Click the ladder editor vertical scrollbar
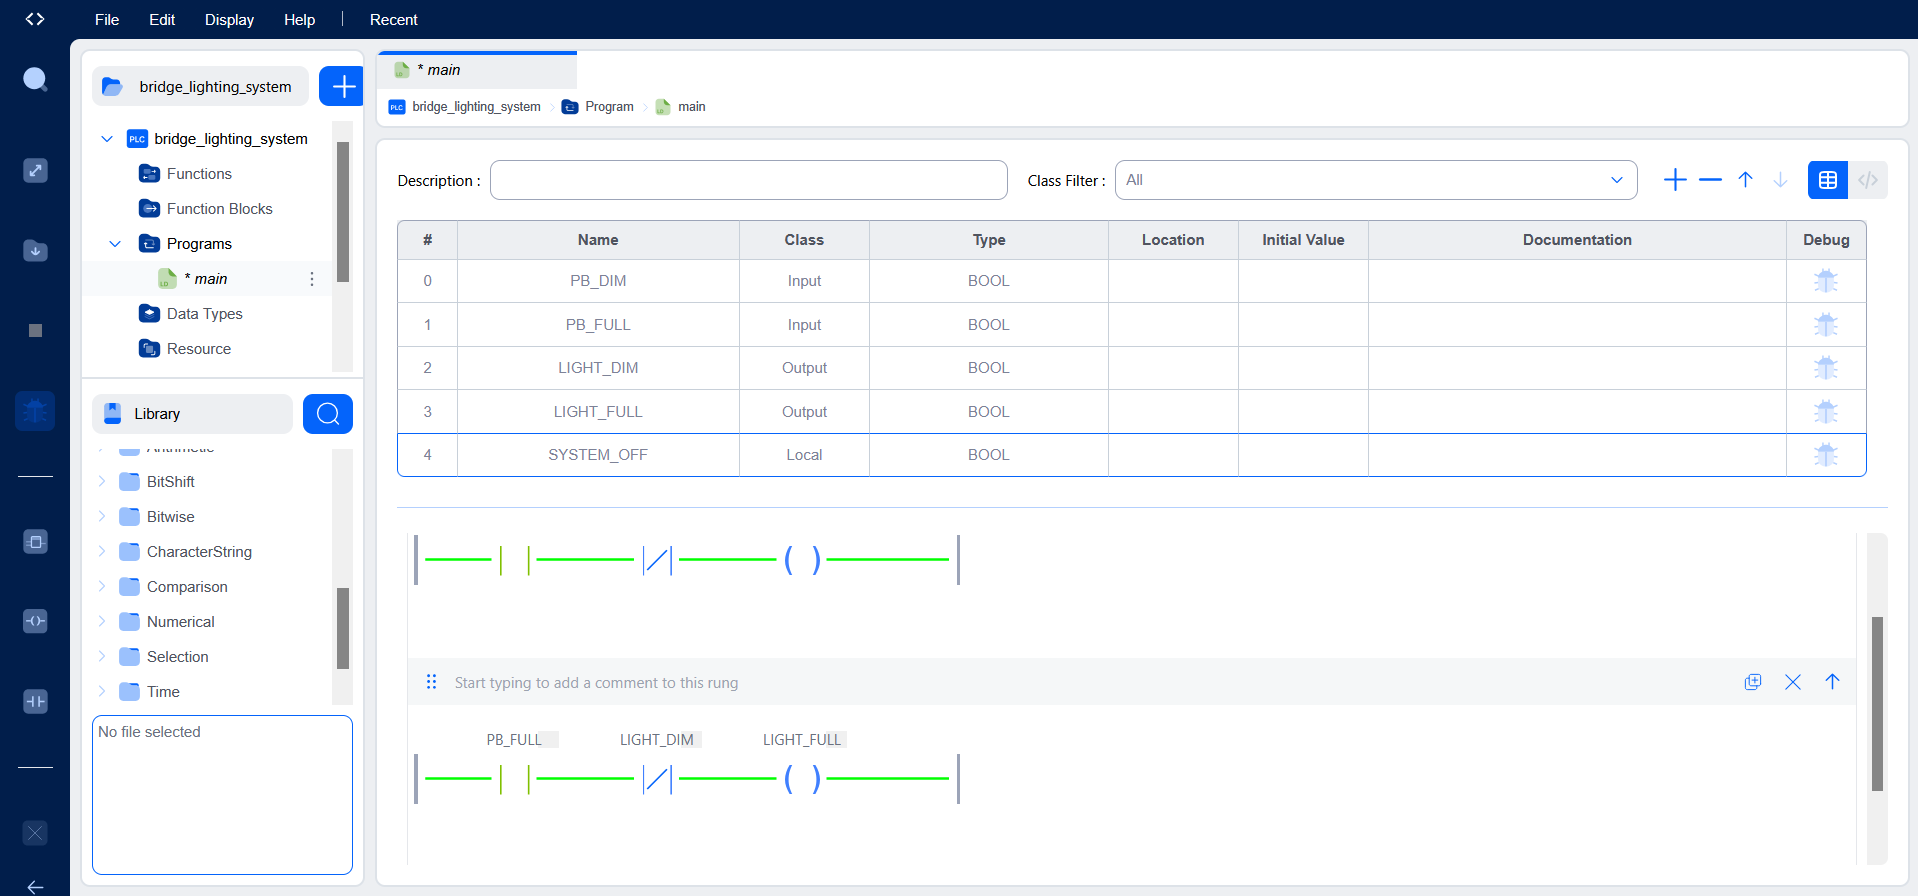 [1877, 703]
